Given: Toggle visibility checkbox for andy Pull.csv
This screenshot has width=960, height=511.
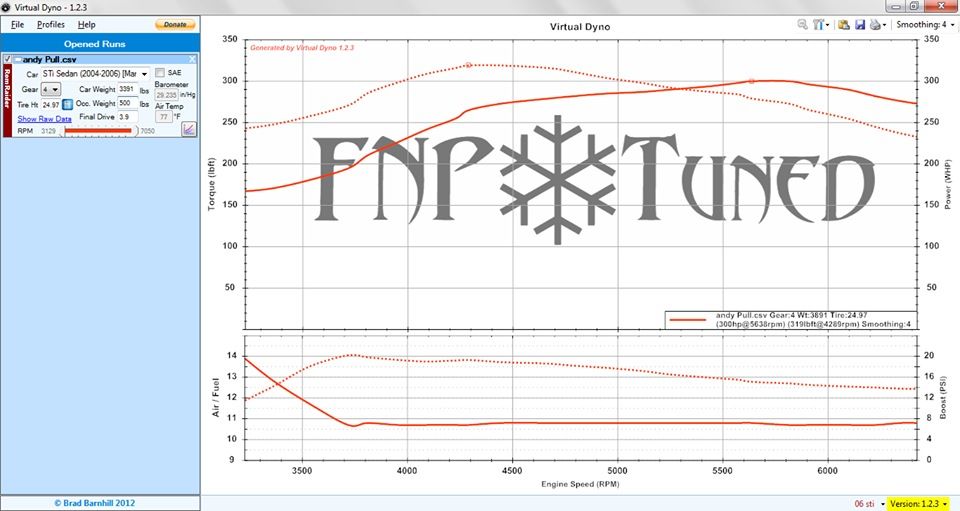Looking at the screenshot, I should (x=7, y=59).
